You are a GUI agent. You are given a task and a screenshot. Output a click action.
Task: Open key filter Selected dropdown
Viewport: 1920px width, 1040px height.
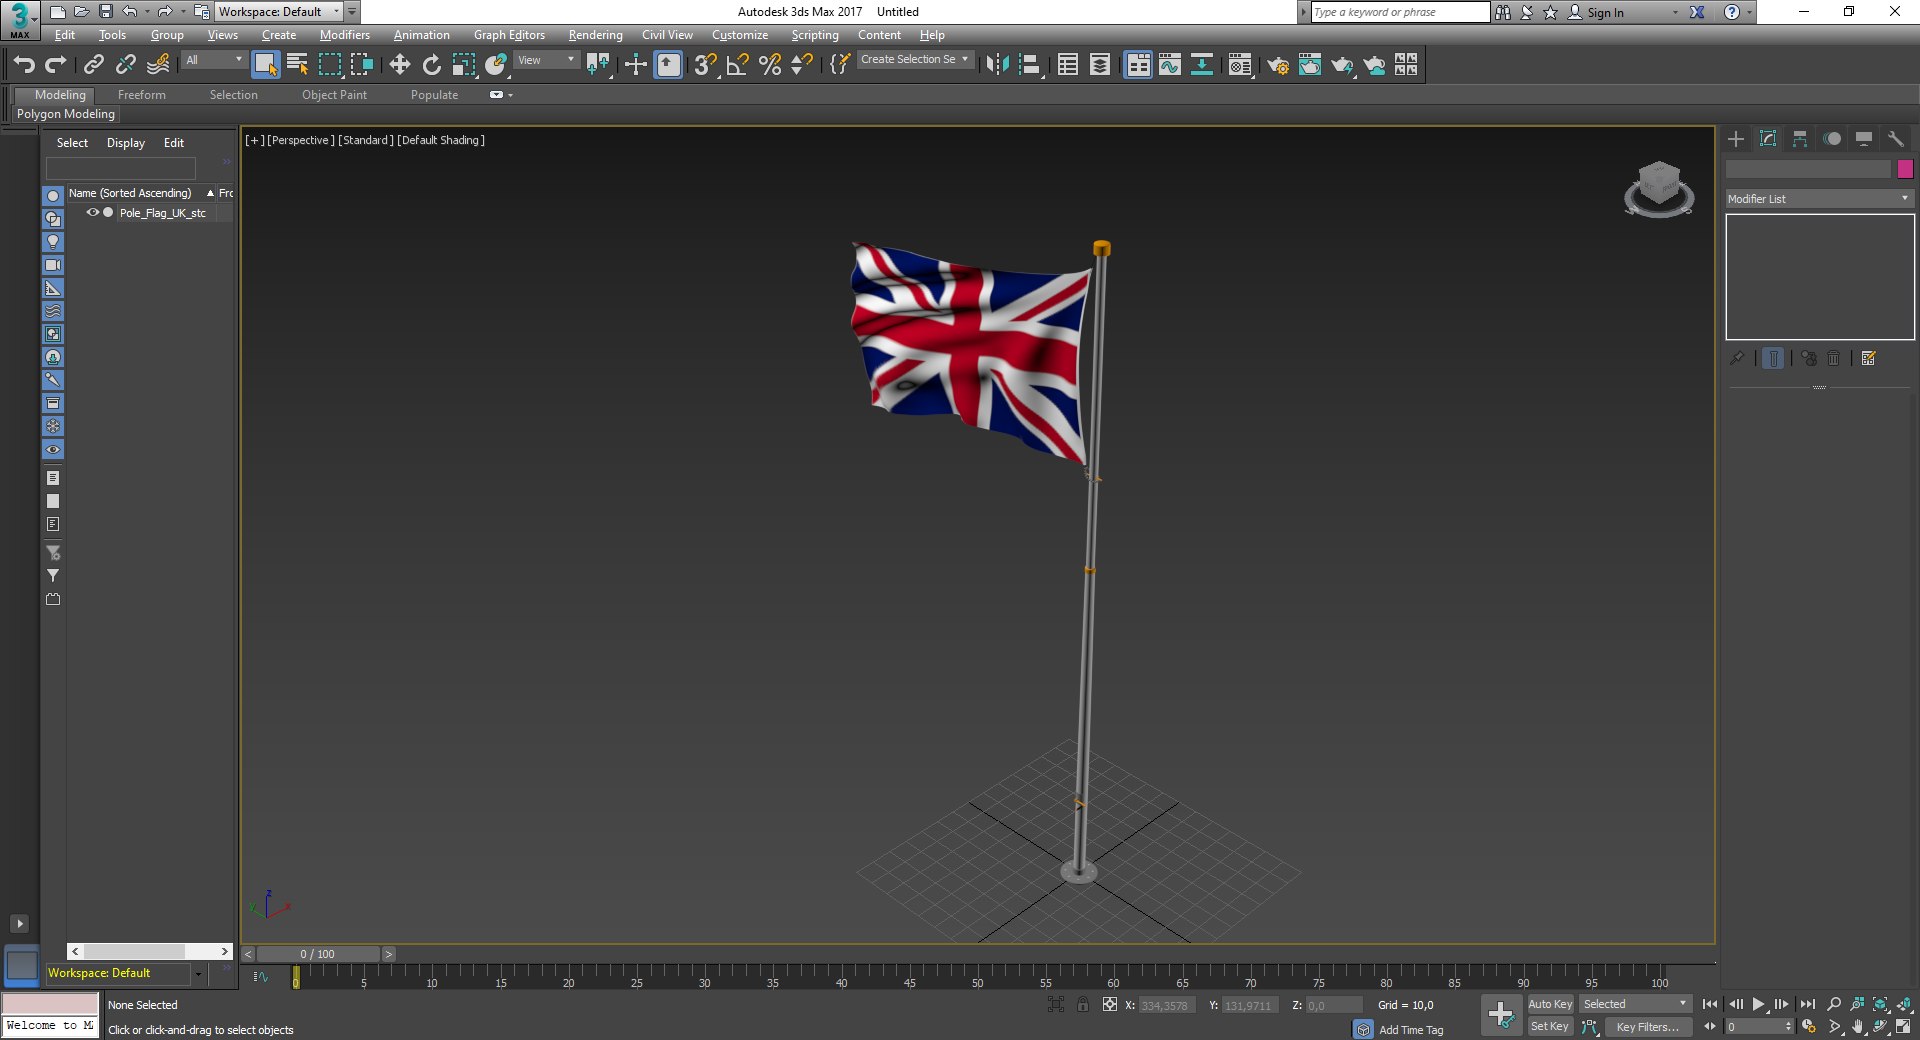pyautogui.click(x=1634, y=1004)
